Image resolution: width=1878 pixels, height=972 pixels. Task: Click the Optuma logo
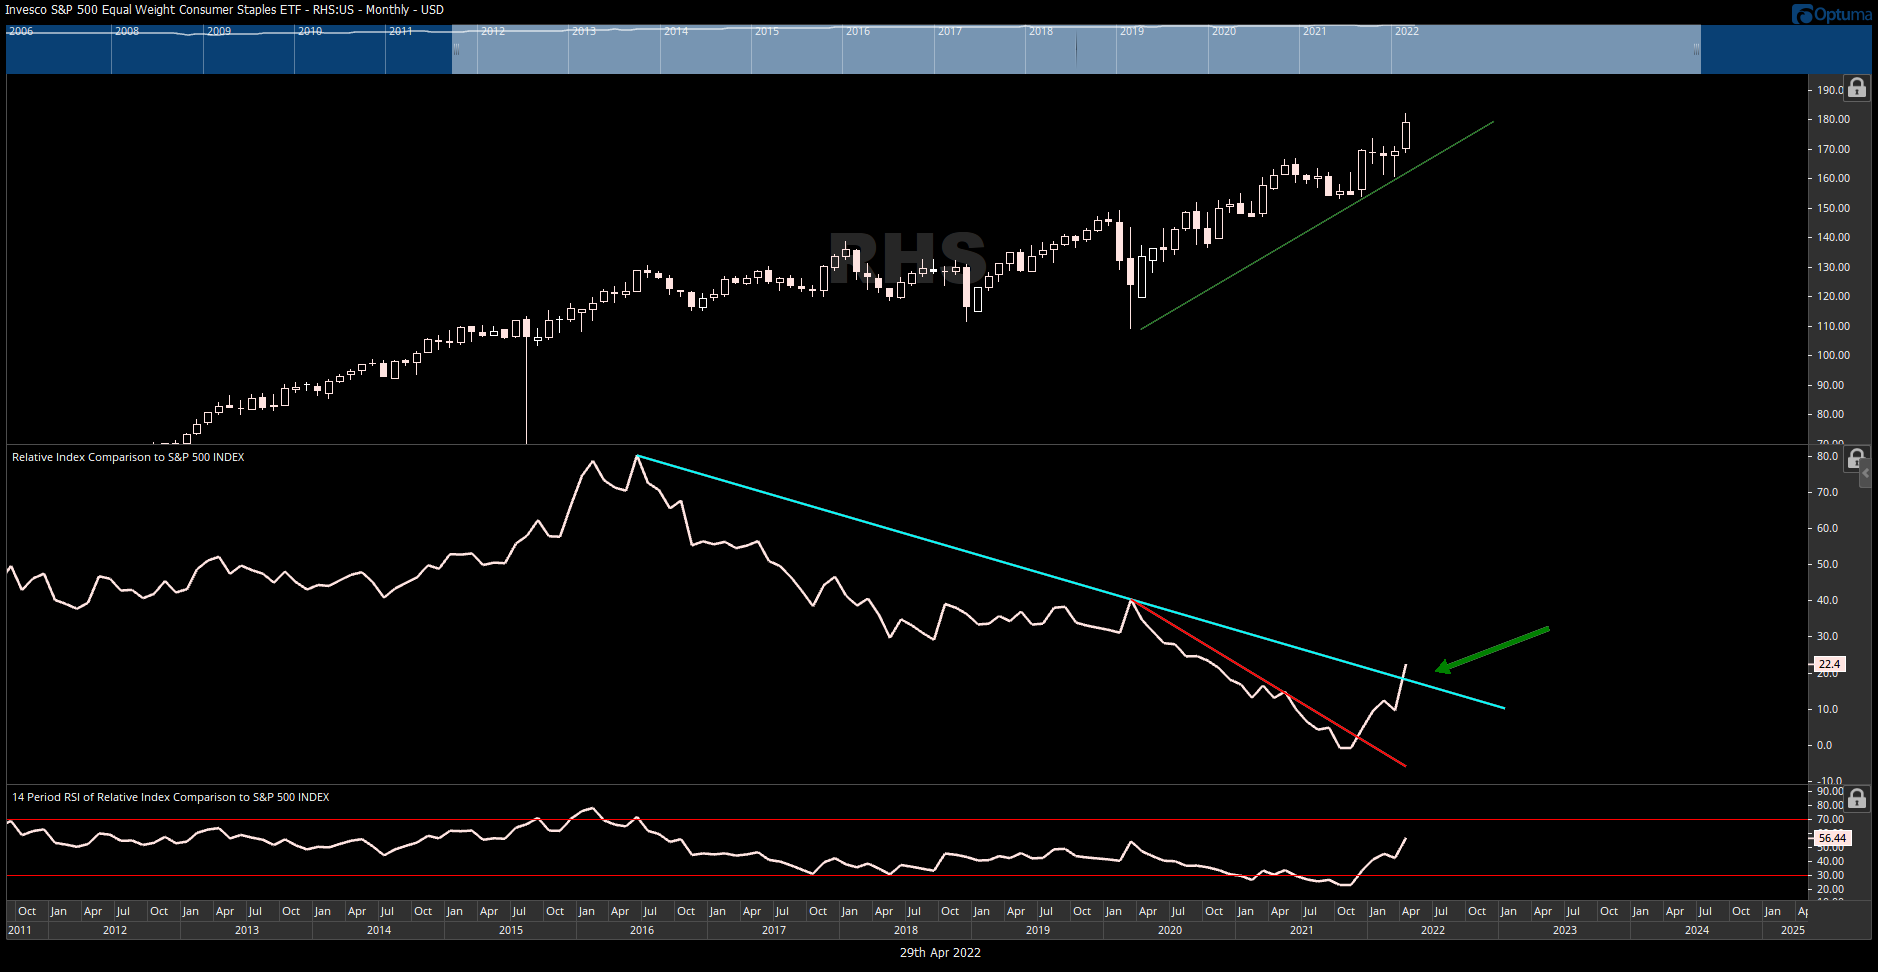tap(1831, 14)
